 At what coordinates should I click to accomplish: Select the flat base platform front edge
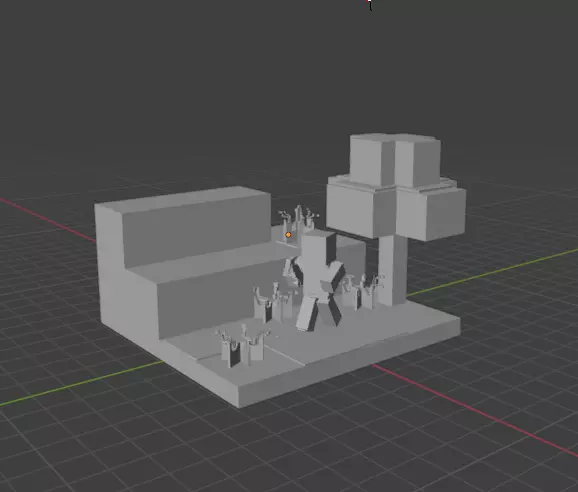(x=350, y=363)
